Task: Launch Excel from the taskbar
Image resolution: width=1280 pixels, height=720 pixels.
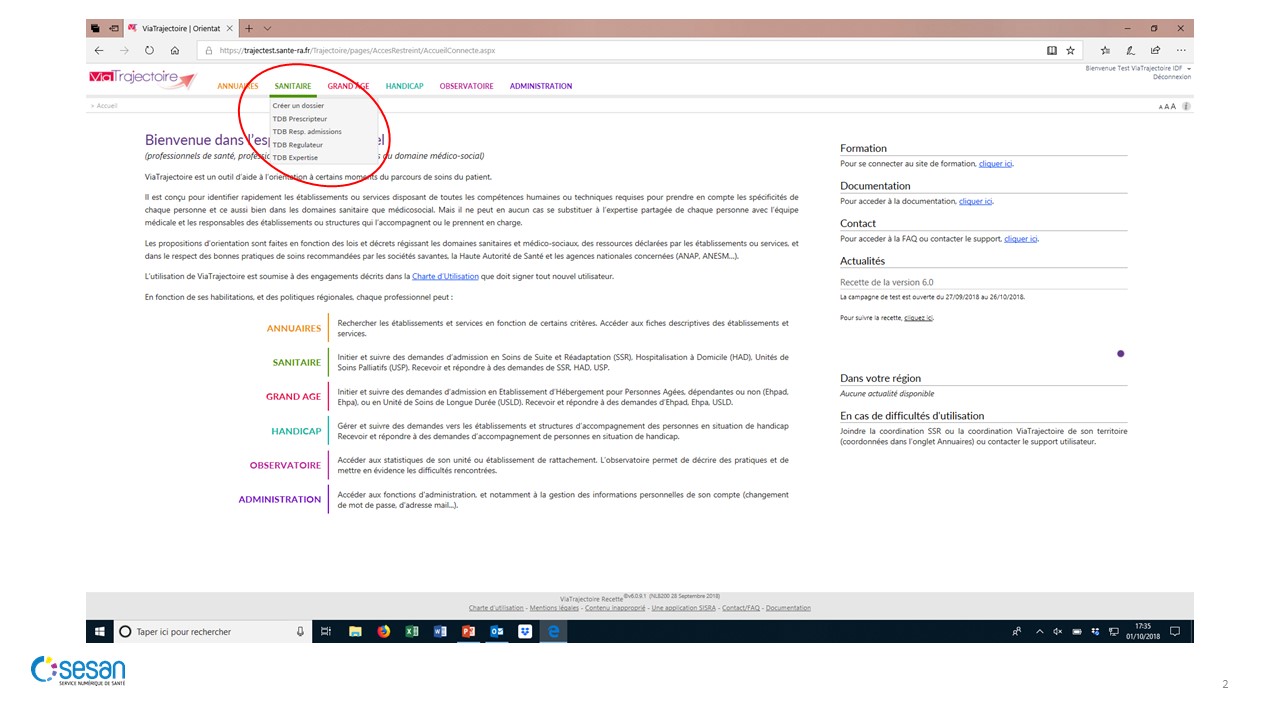Action: 411,632
